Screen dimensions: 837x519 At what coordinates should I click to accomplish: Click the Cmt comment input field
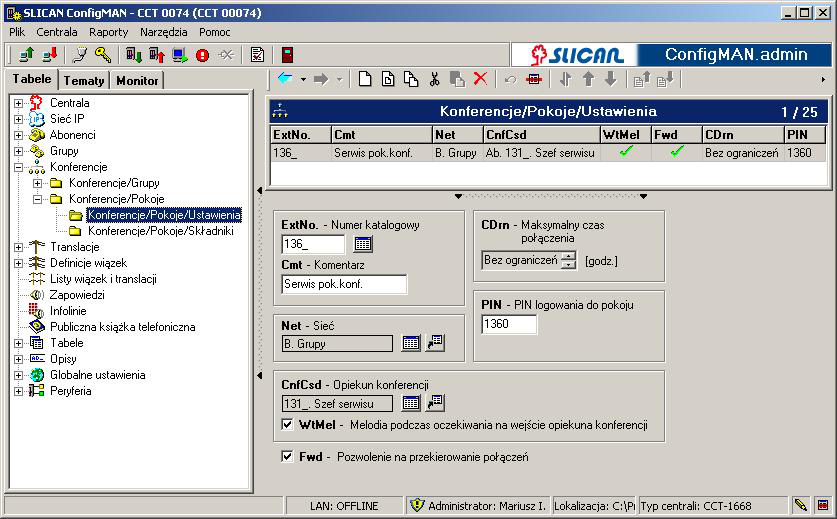pyautogui.click(x=344, y=284)
